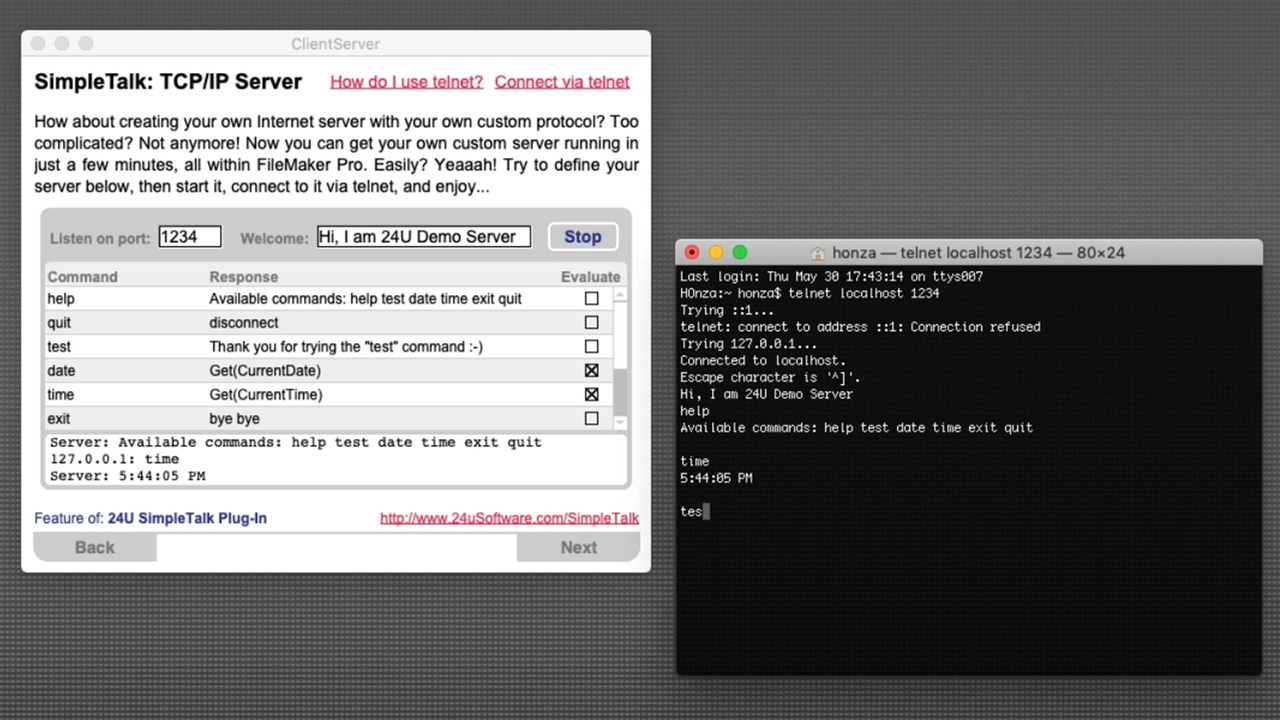Disable evaluation for the date command
Screen dimensions: 1280x720
pyautogui.click(x=591, y=370)
